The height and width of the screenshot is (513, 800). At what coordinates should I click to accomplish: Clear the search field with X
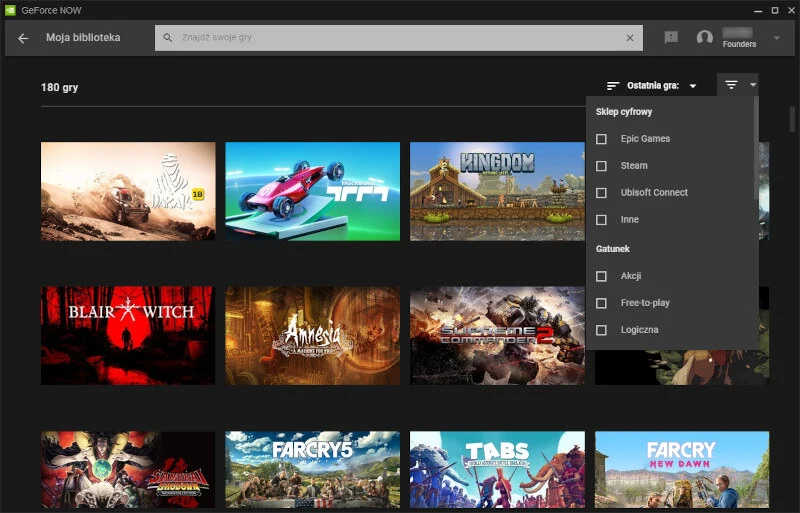[630, 38]
